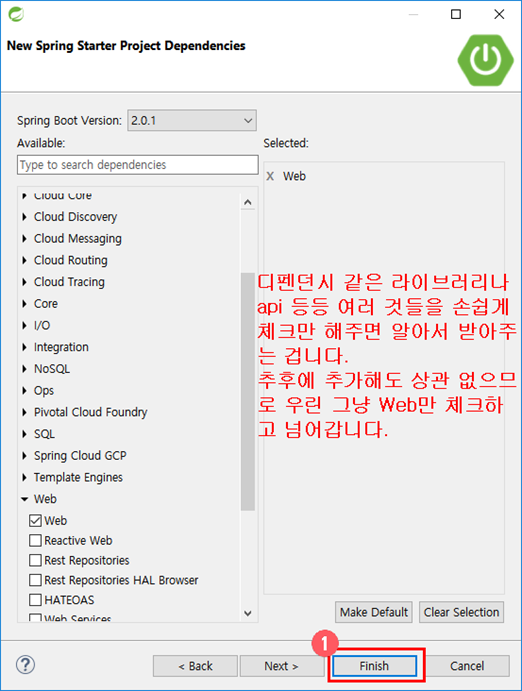522x691 pixels.
Task: Check the Rest Repositories option
Action: point(35,560)
